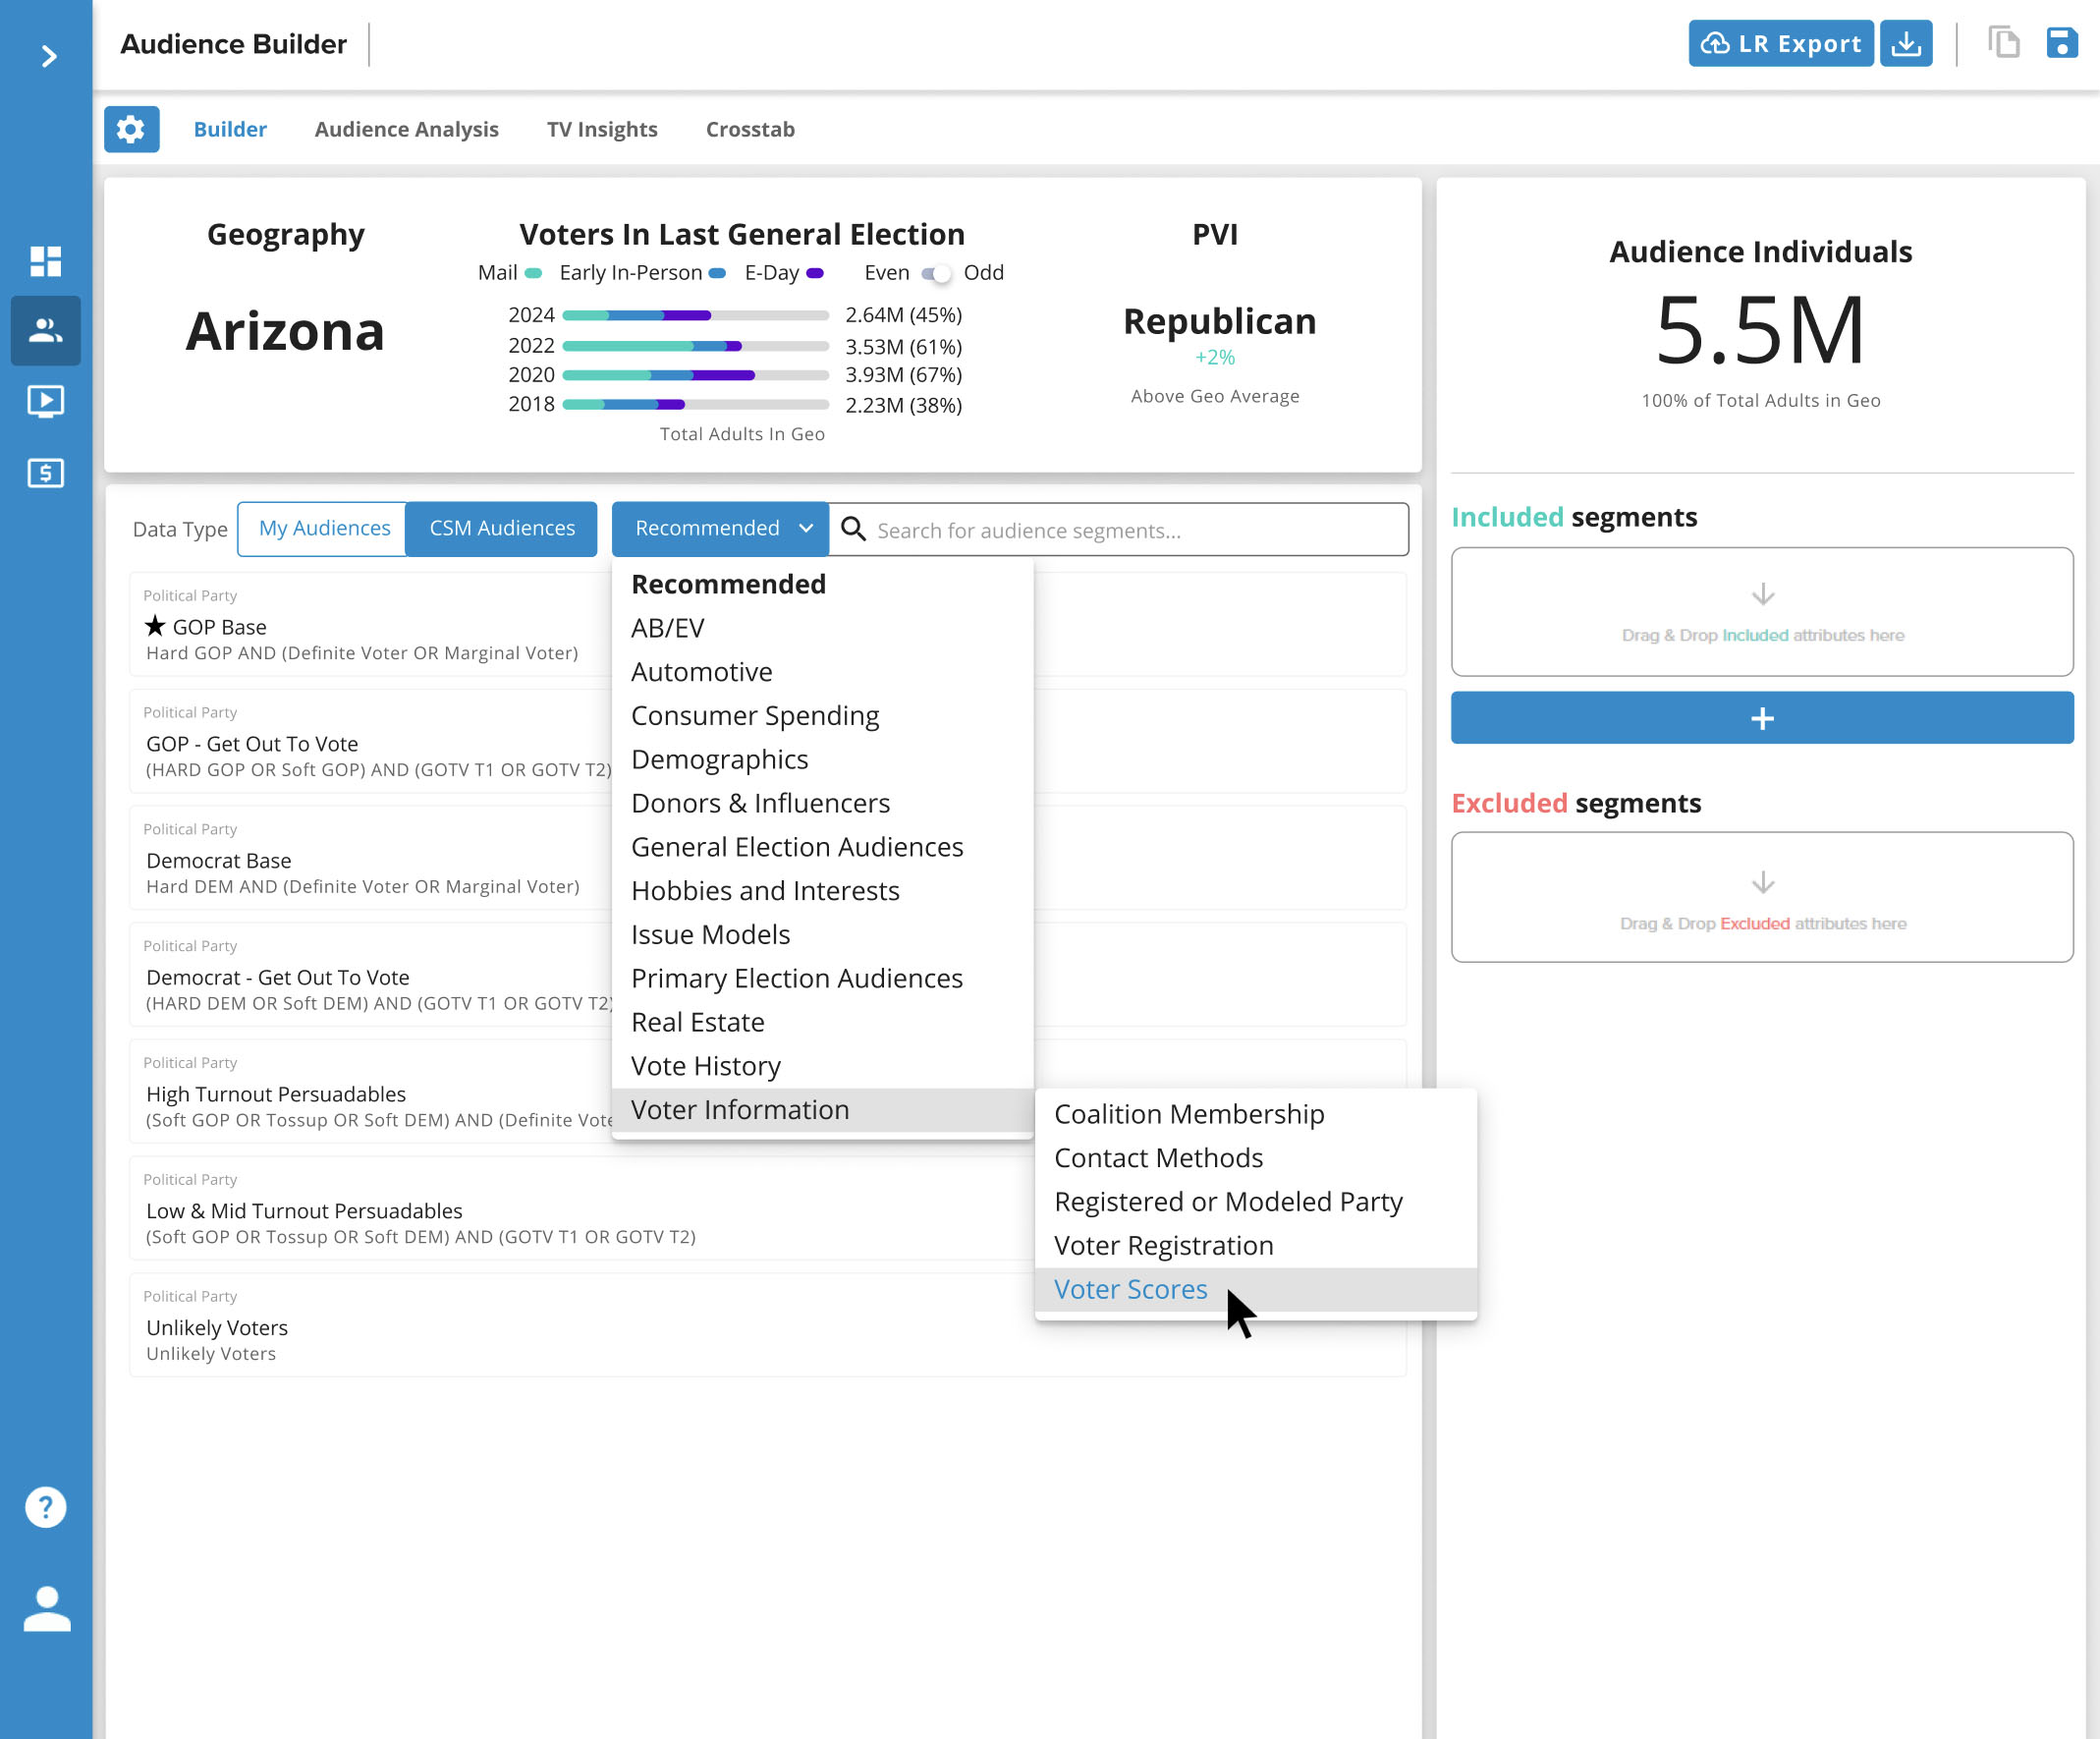2100x1739 pixels.
Task: Click the LR Export button
Action: pos(1780,42)
